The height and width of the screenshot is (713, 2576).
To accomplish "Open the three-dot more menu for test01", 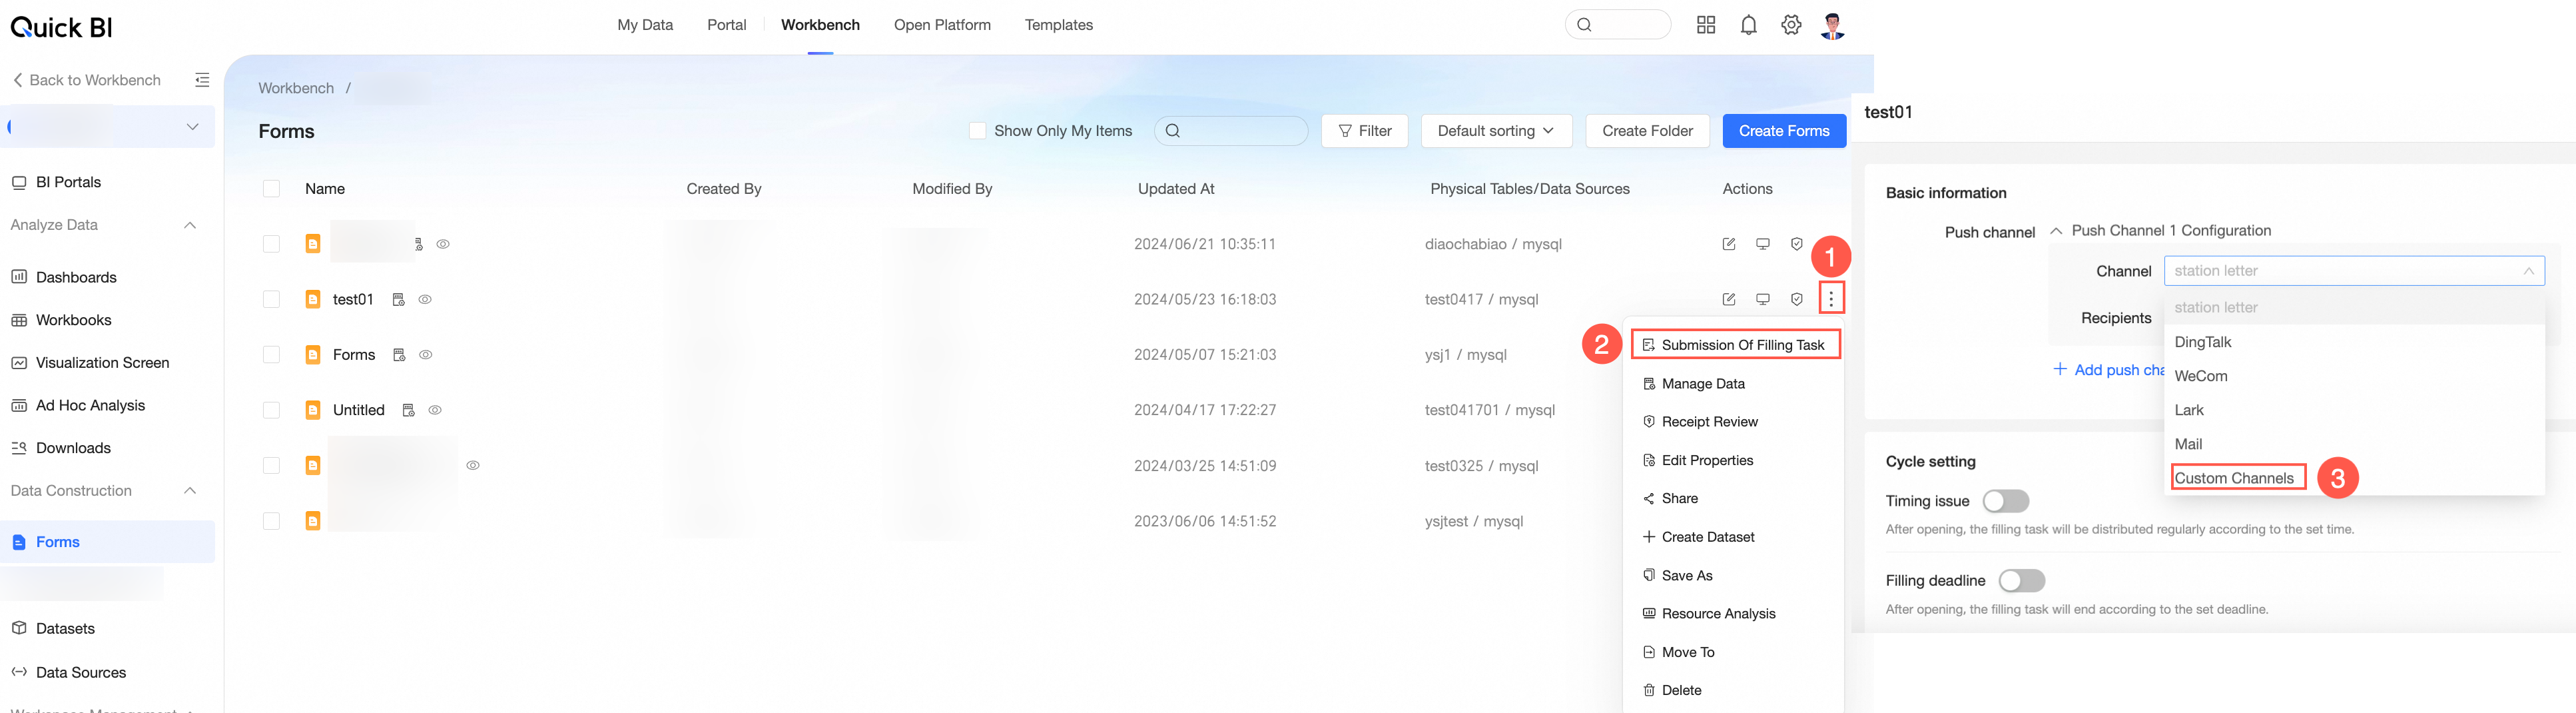I will (1831, 298).
